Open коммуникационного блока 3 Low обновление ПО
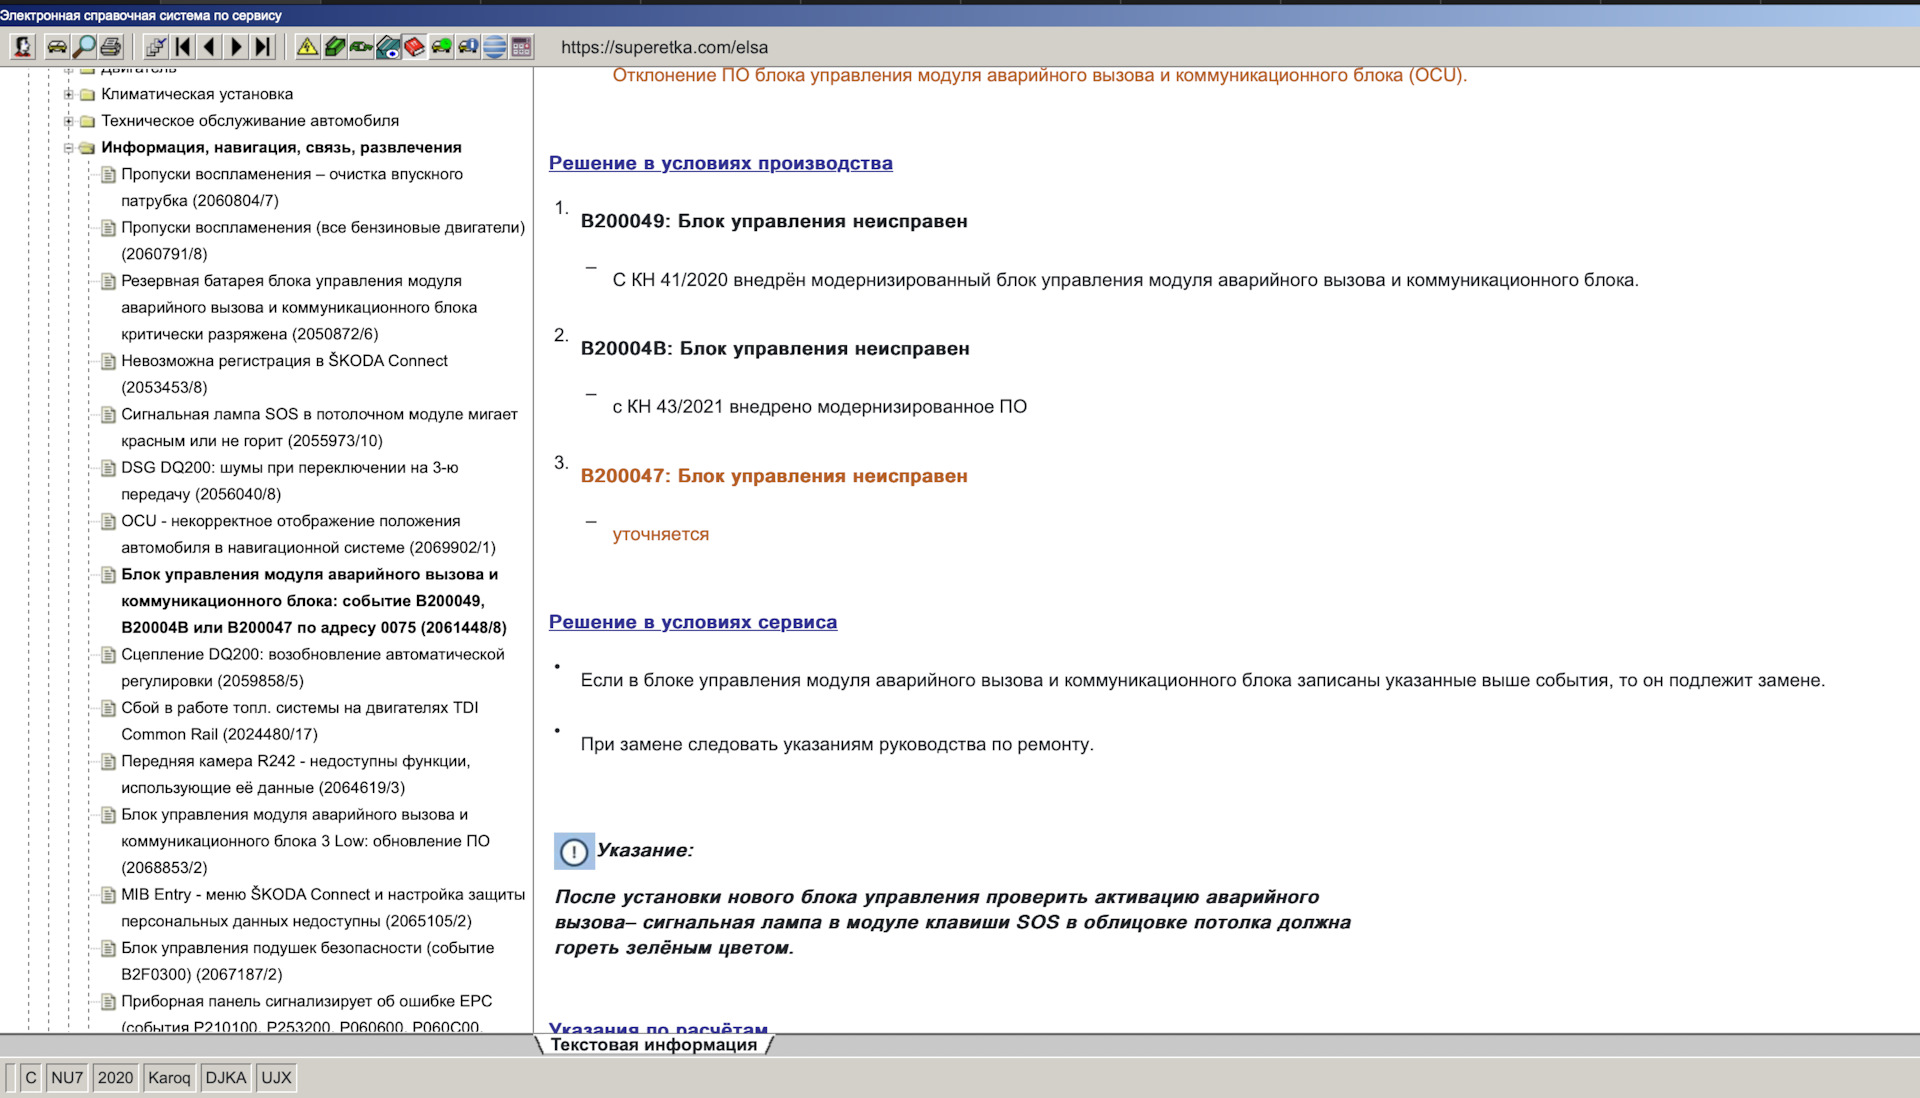Screen dimensions: 1920x1098 306,841
